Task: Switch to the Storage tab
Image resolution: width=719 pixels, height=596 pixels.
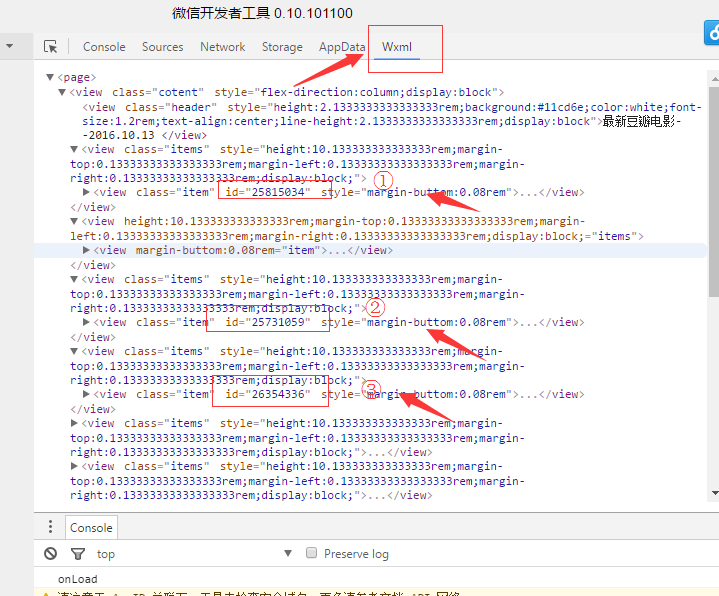Action: tap(282, 47)
